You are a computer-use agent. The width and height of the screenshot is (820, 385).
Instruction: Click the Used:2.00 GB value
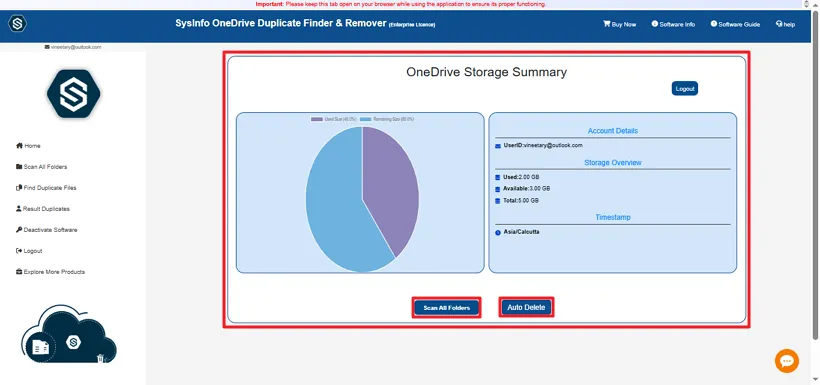pyautogui.click(x=521, y=177)
